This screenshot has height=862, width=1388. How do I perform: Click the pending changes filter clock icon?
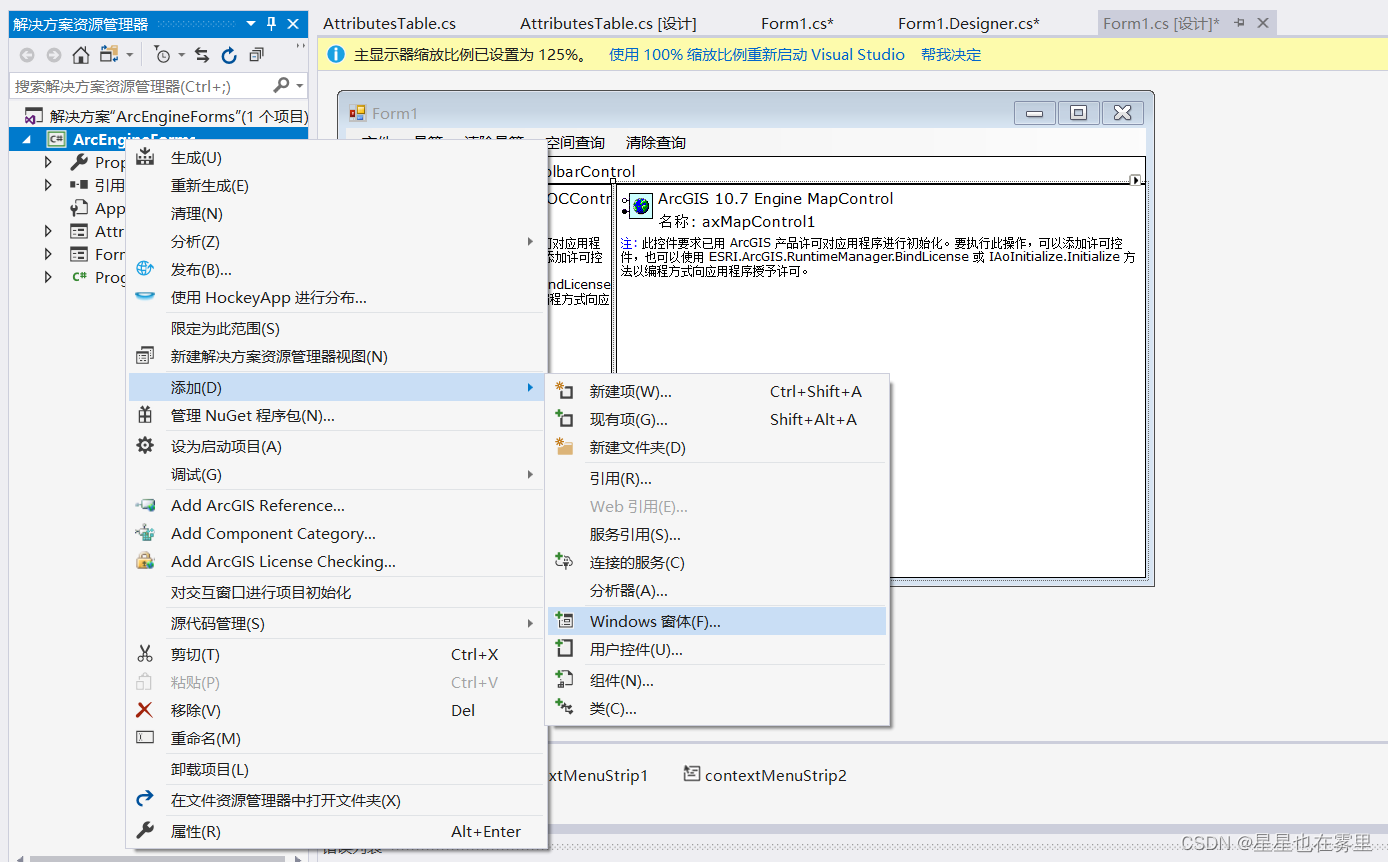(x=163, y=55)
